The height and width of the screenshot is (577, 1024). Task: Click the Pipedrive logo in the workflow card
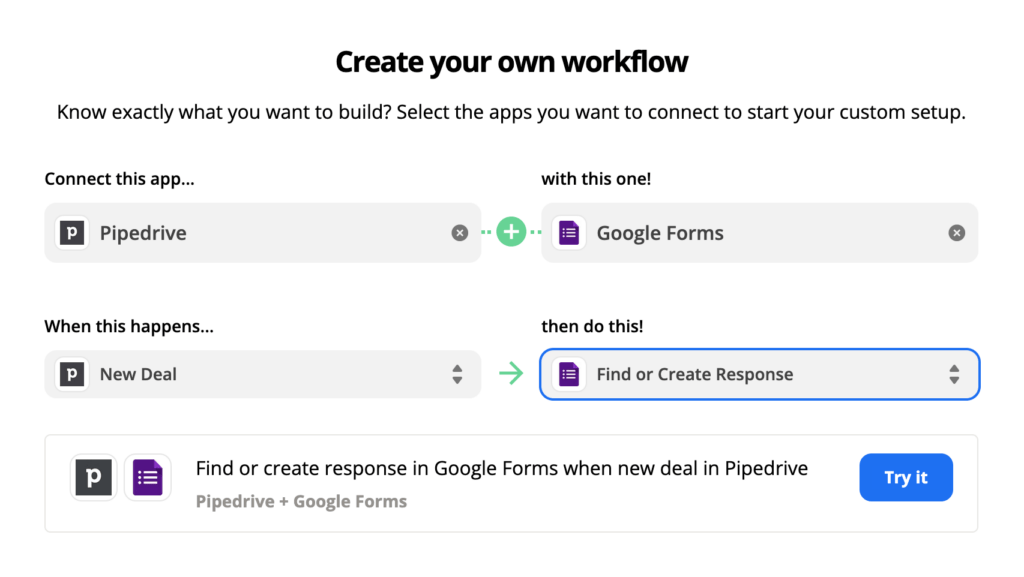tap(93, 477)
